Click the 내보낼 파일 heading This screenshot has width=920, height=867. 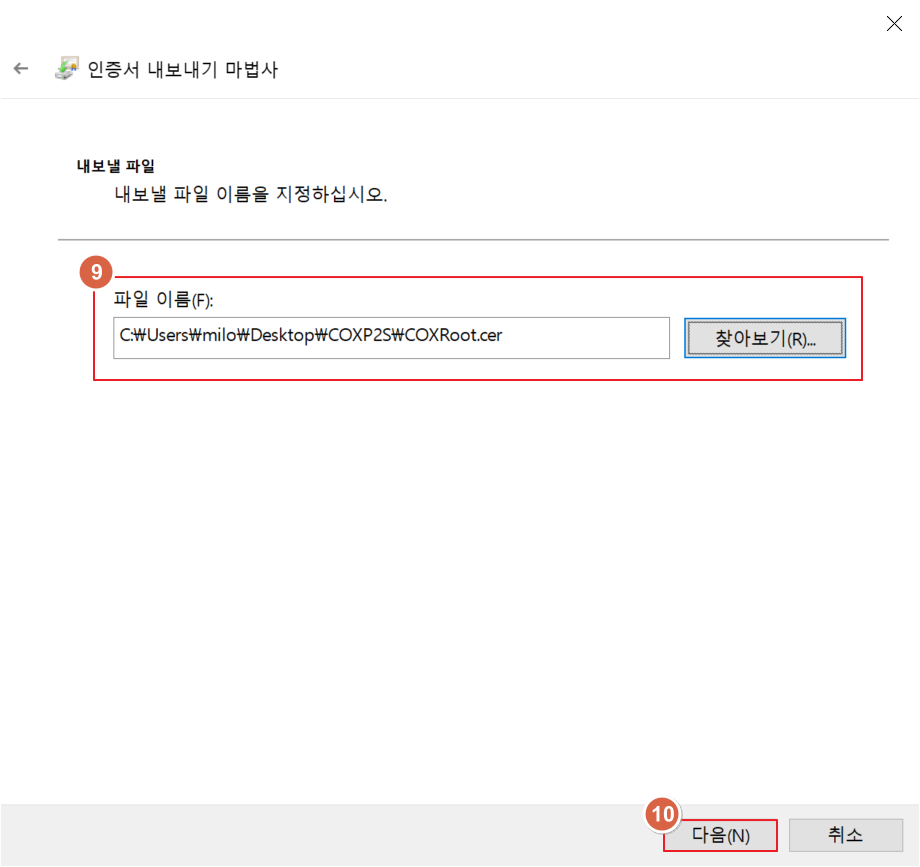[116, 166]
